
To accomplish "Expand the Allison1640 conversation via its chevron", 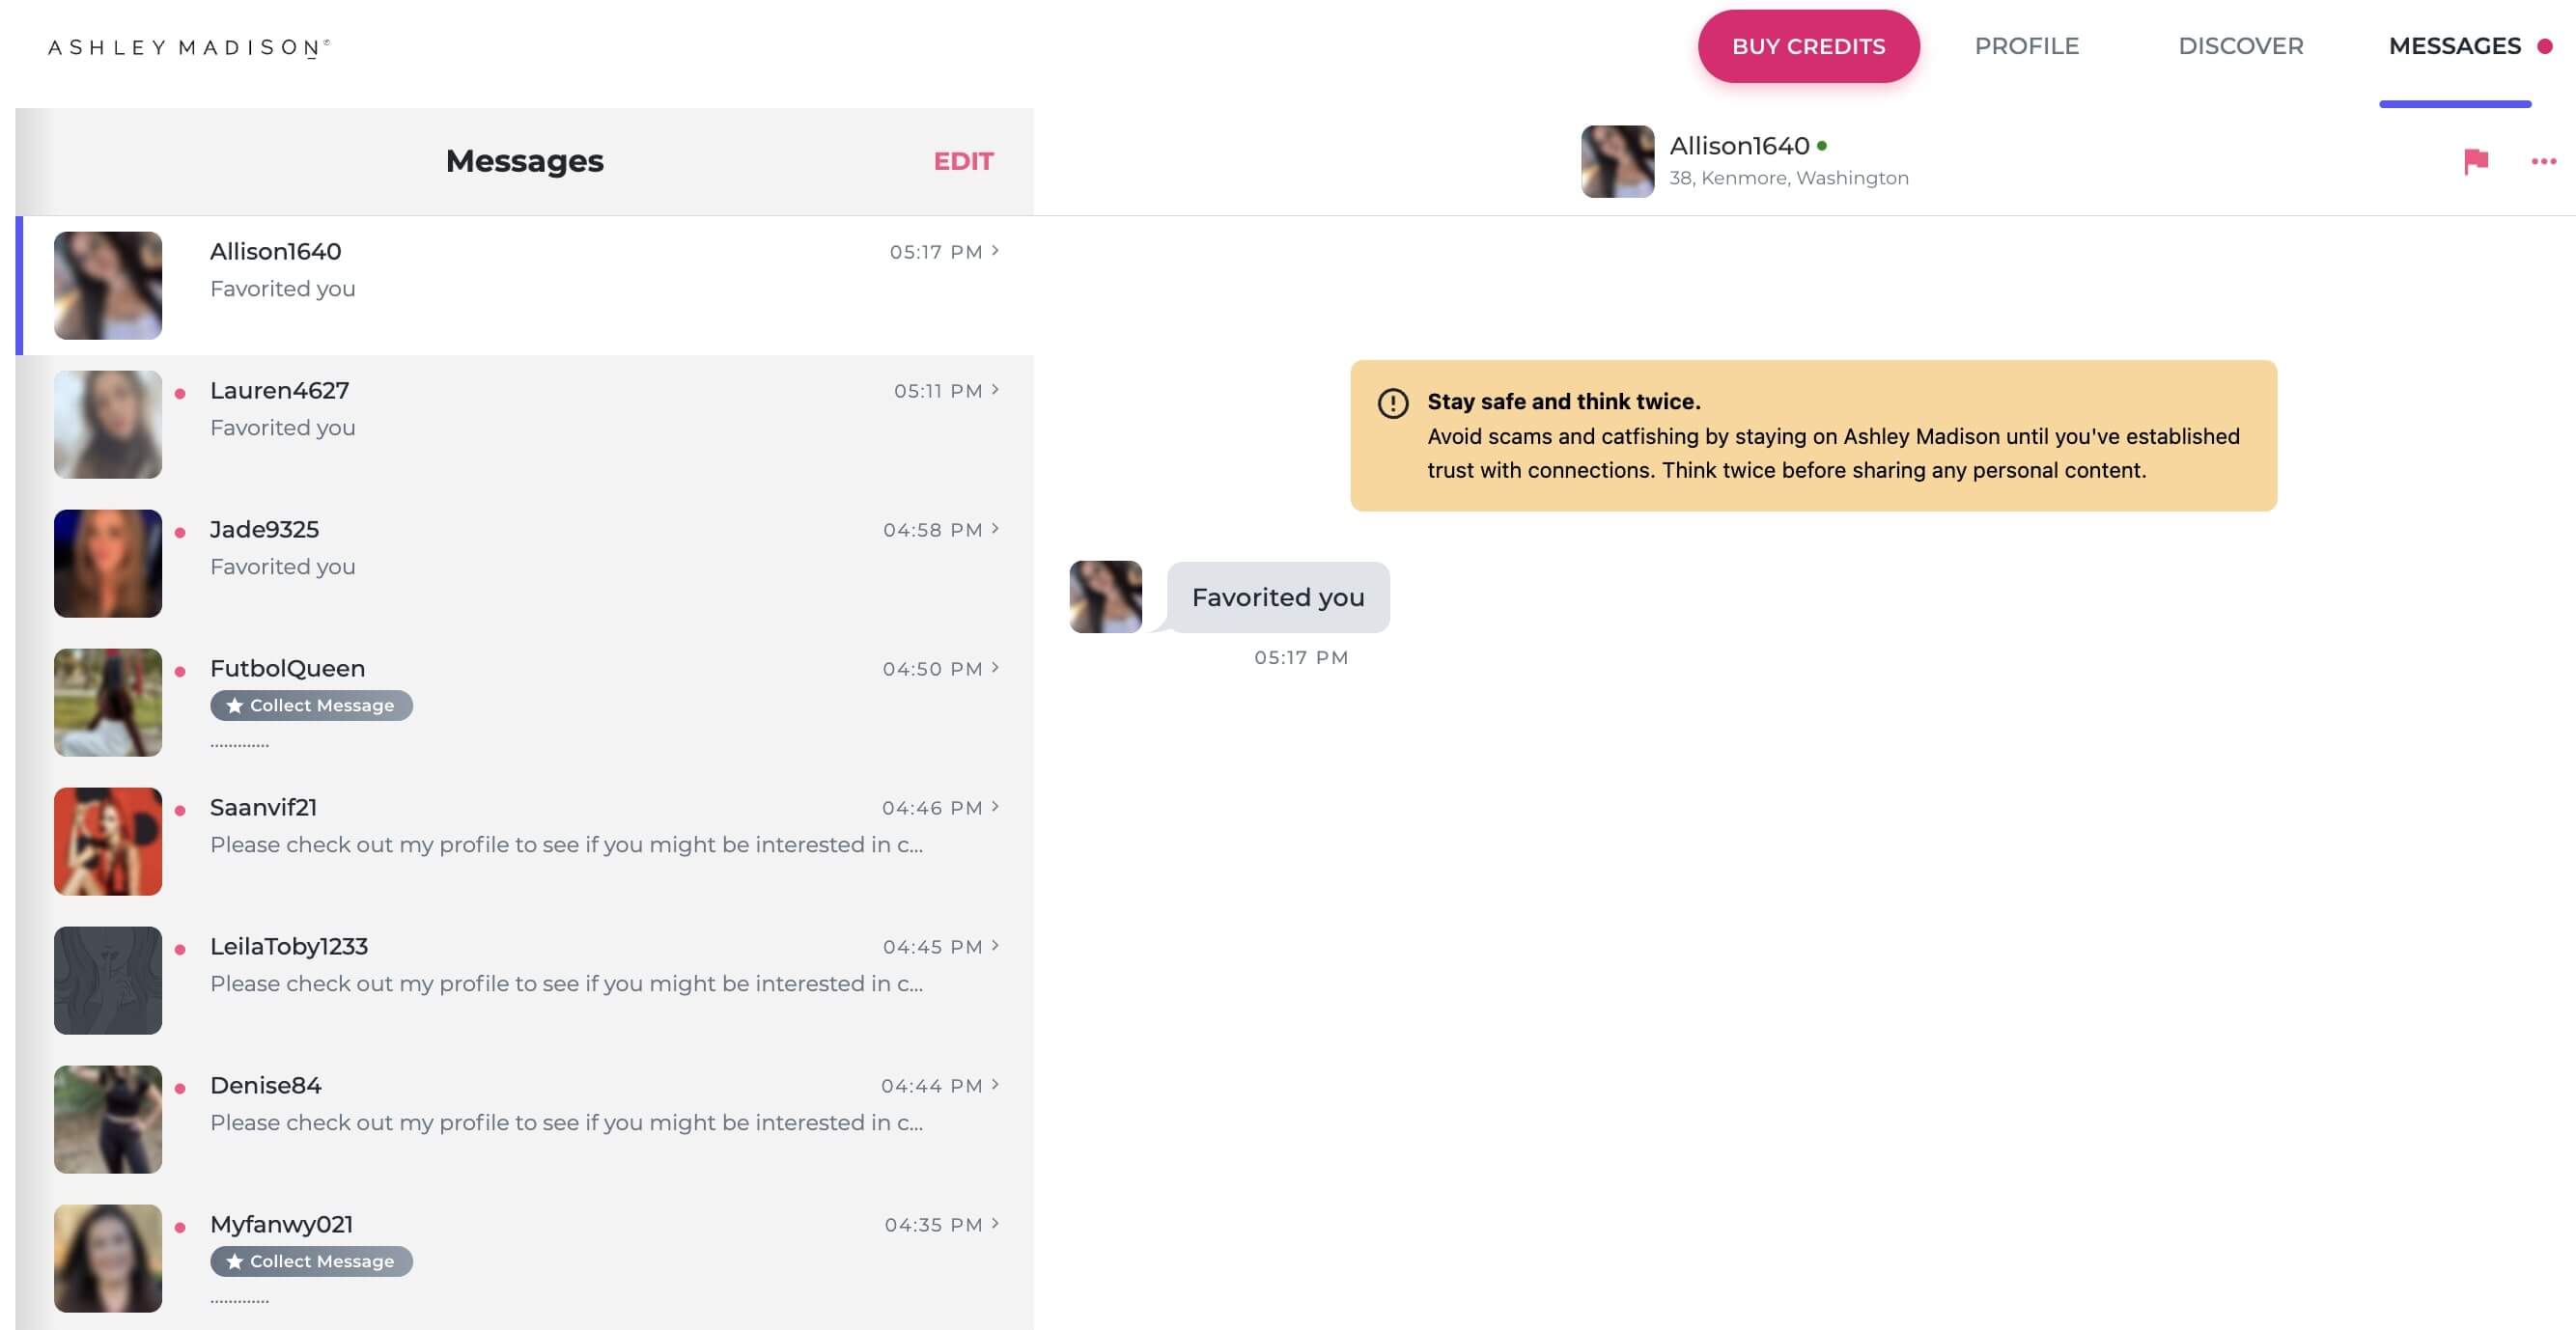I will (995, 251).
